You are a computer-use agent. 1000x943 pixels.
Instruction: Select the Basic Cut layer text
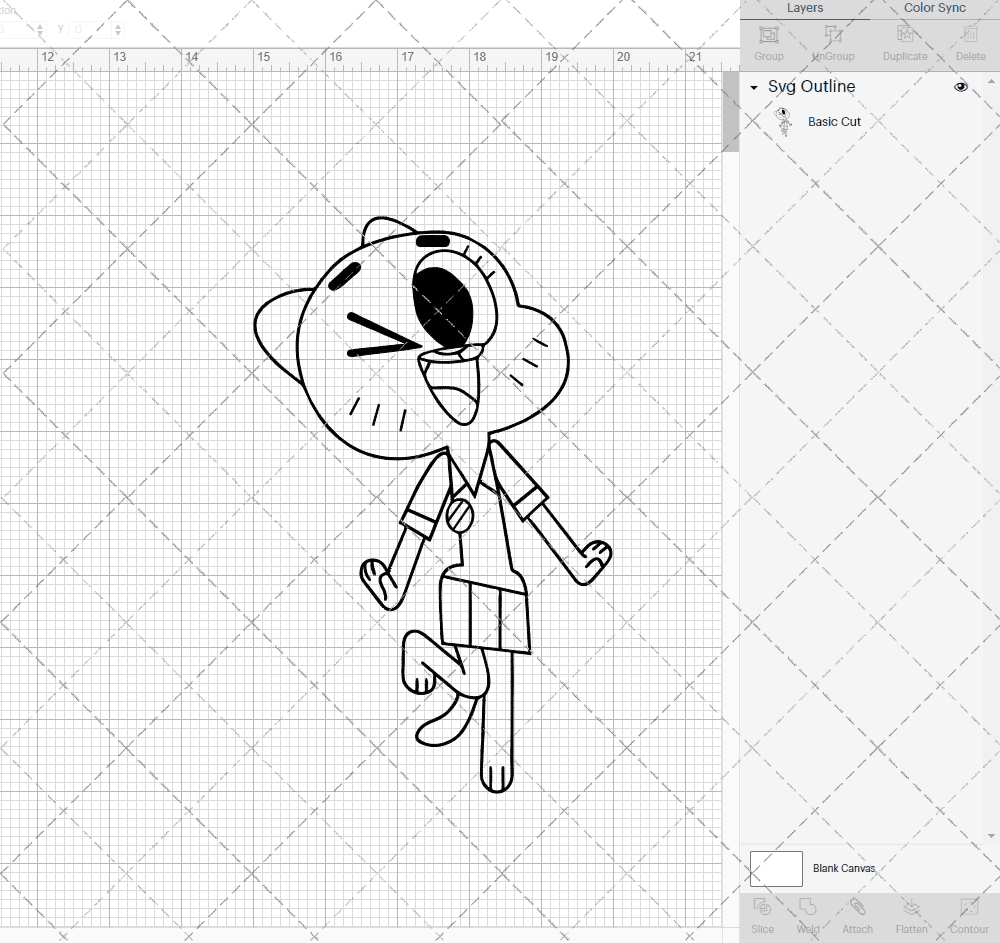834,122
